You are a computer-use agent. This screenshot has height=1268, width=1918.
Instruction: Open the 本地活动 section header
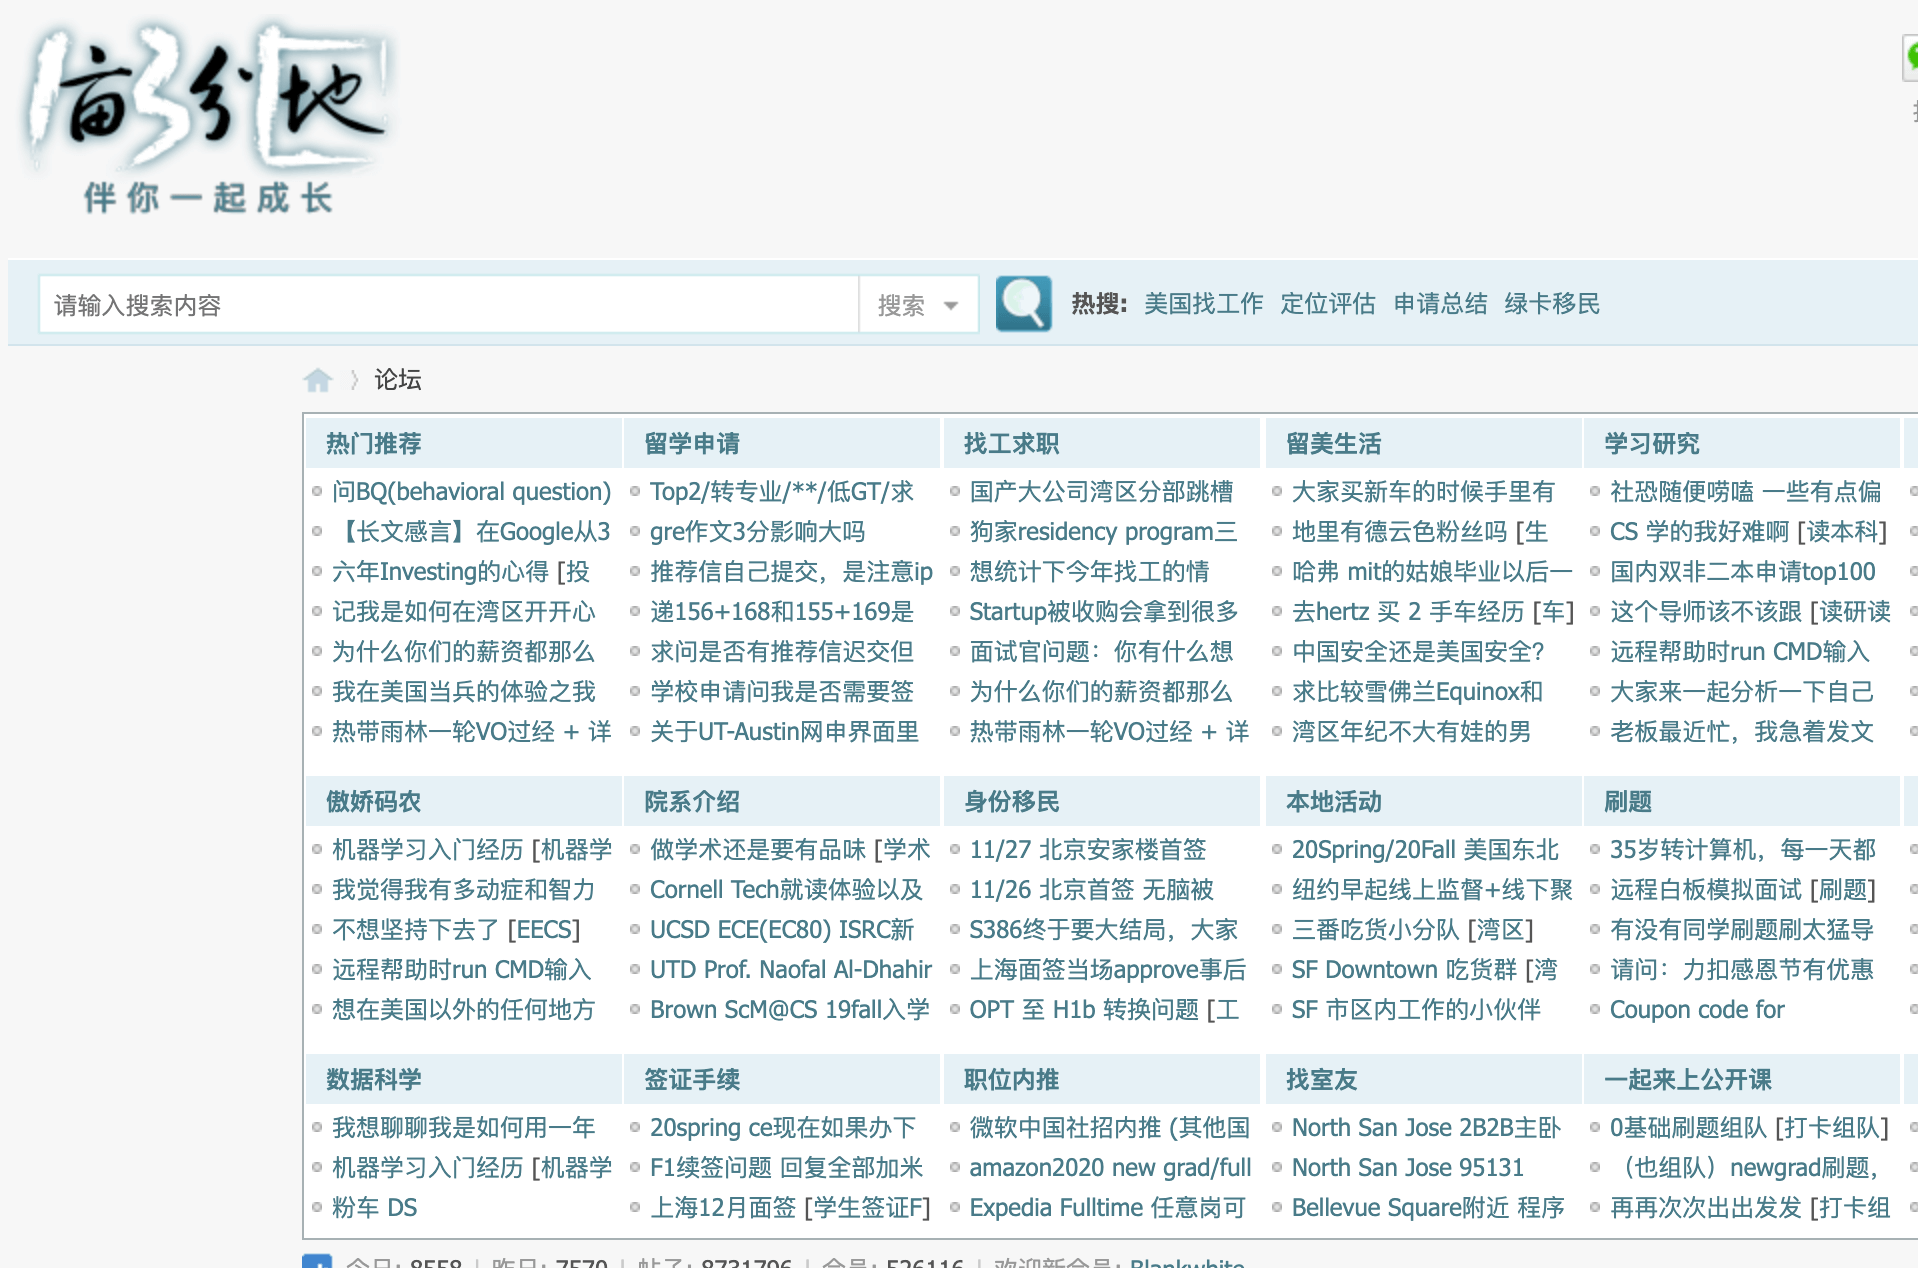[x=1333, y=801]
